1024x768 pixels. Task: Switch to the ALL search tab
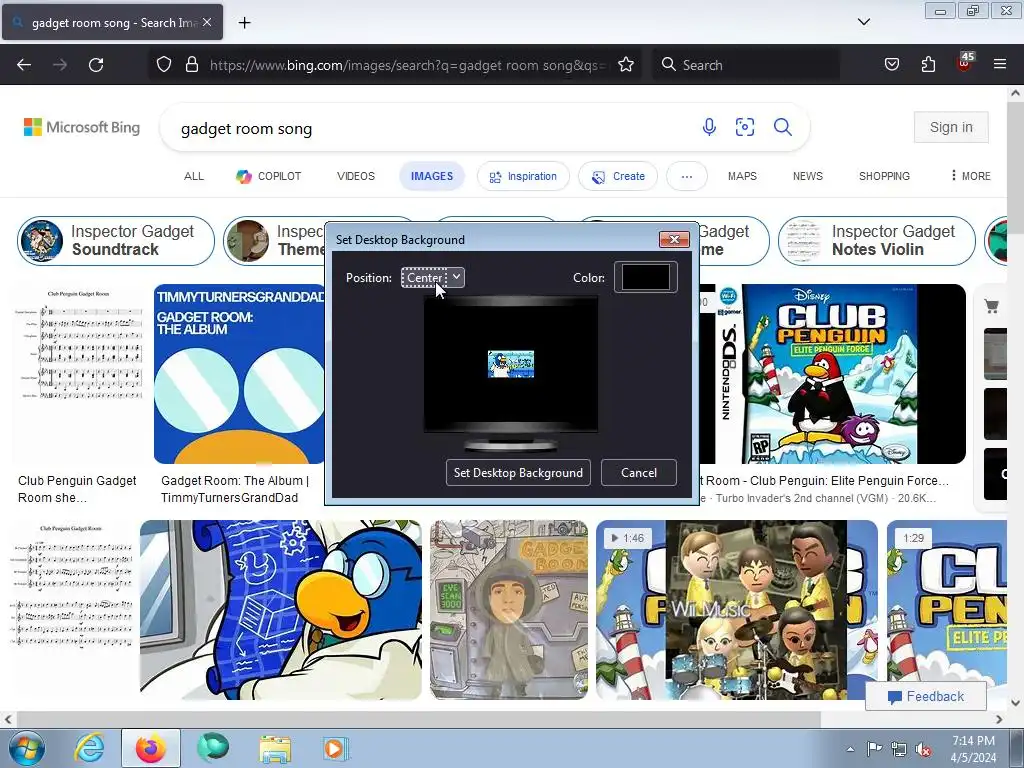pyautogui.click(x=194, y=176)
